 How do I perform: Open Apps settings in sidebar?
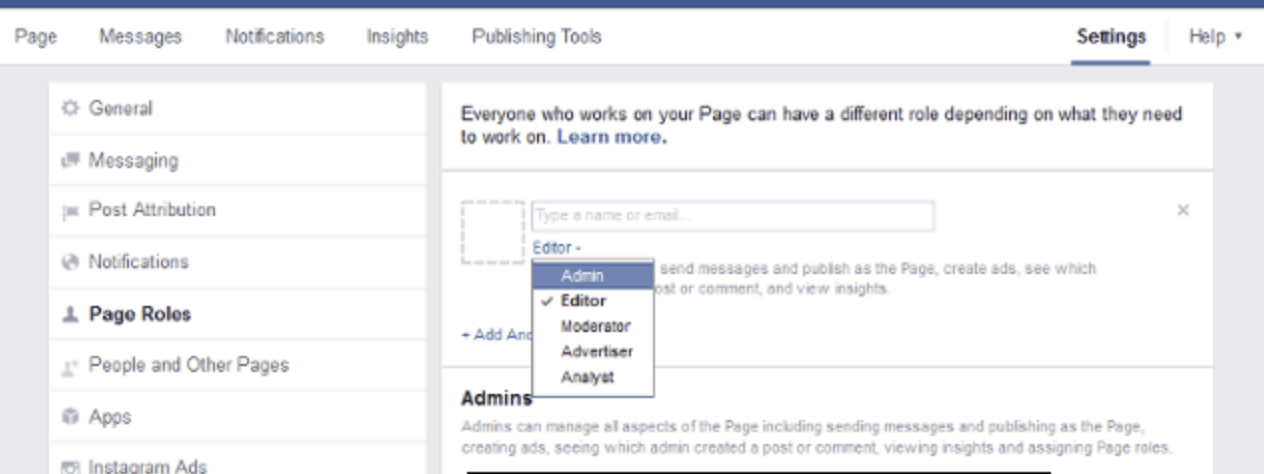point(237,417)
